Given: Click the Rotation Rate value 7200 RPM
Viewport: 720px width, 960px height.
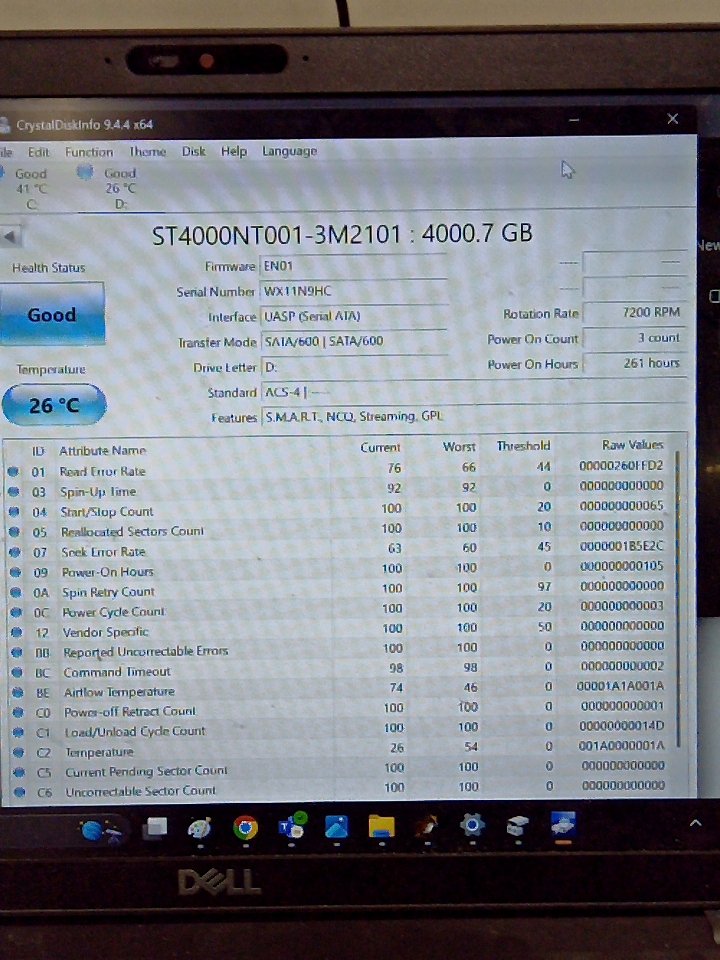Looking at the screenshot, I should point(634,312).
